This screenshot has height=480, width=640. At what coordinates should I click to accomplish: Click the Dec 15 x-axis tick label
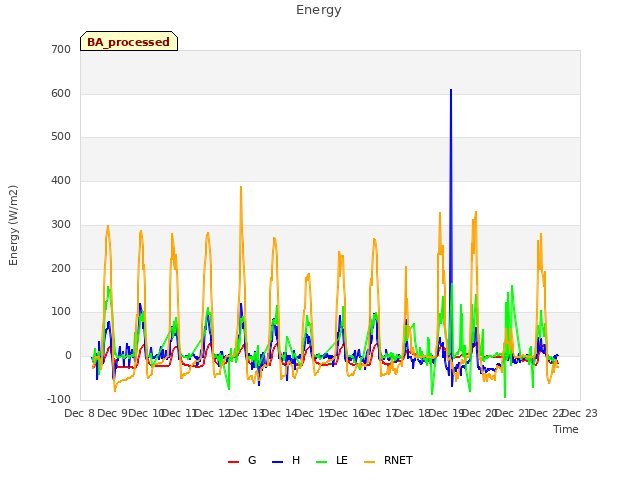pos(313,413)
